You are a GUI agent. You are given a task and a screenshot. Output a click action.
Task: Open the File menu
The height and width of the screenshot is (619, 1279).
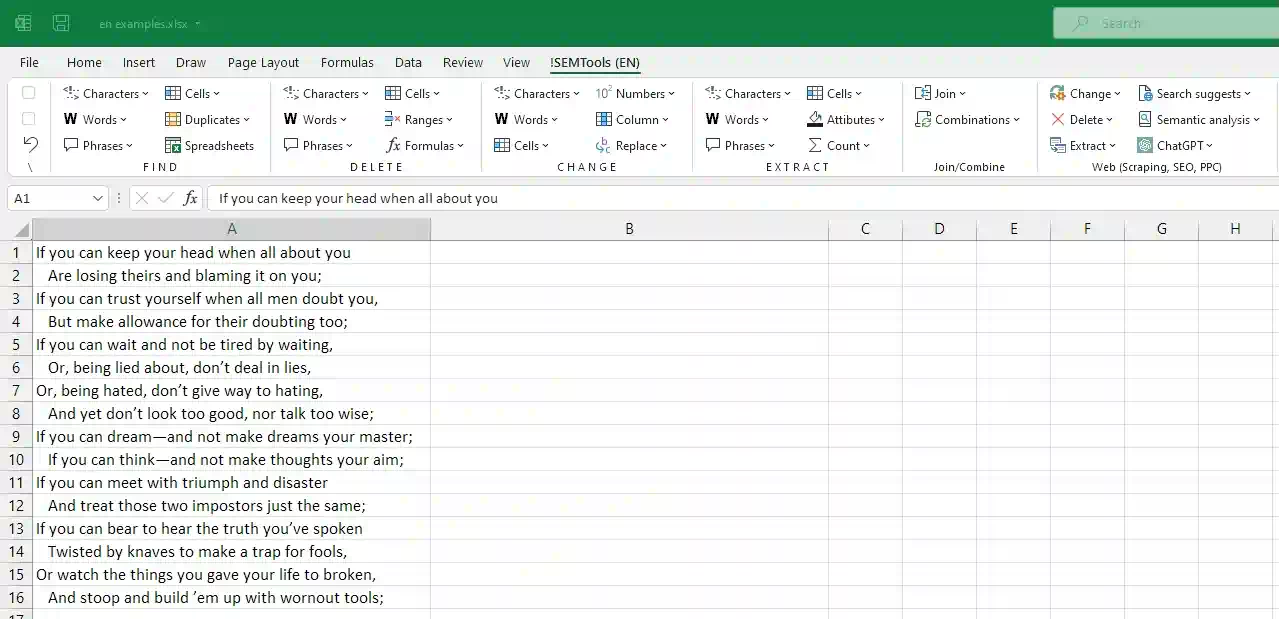point(29,62)
